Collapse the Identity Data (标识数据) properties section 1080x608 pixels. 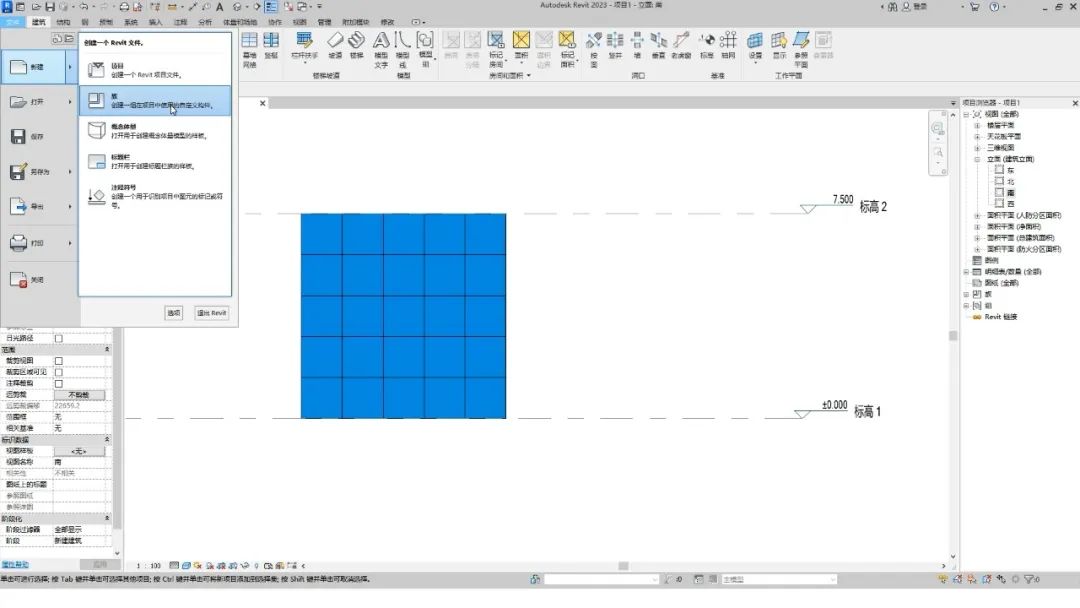(x=107, y=439)
